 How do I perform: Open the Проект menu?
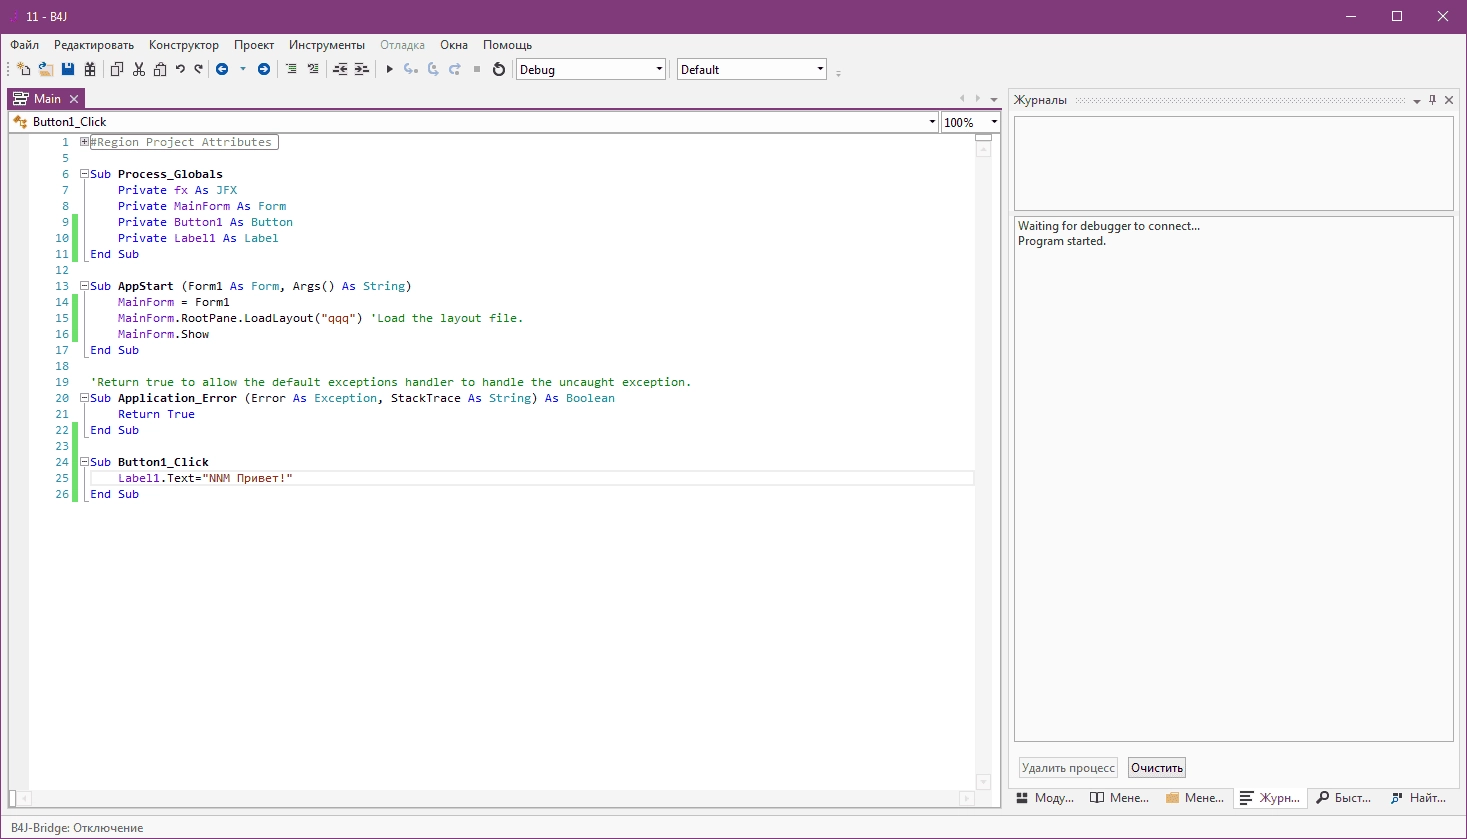254,45
